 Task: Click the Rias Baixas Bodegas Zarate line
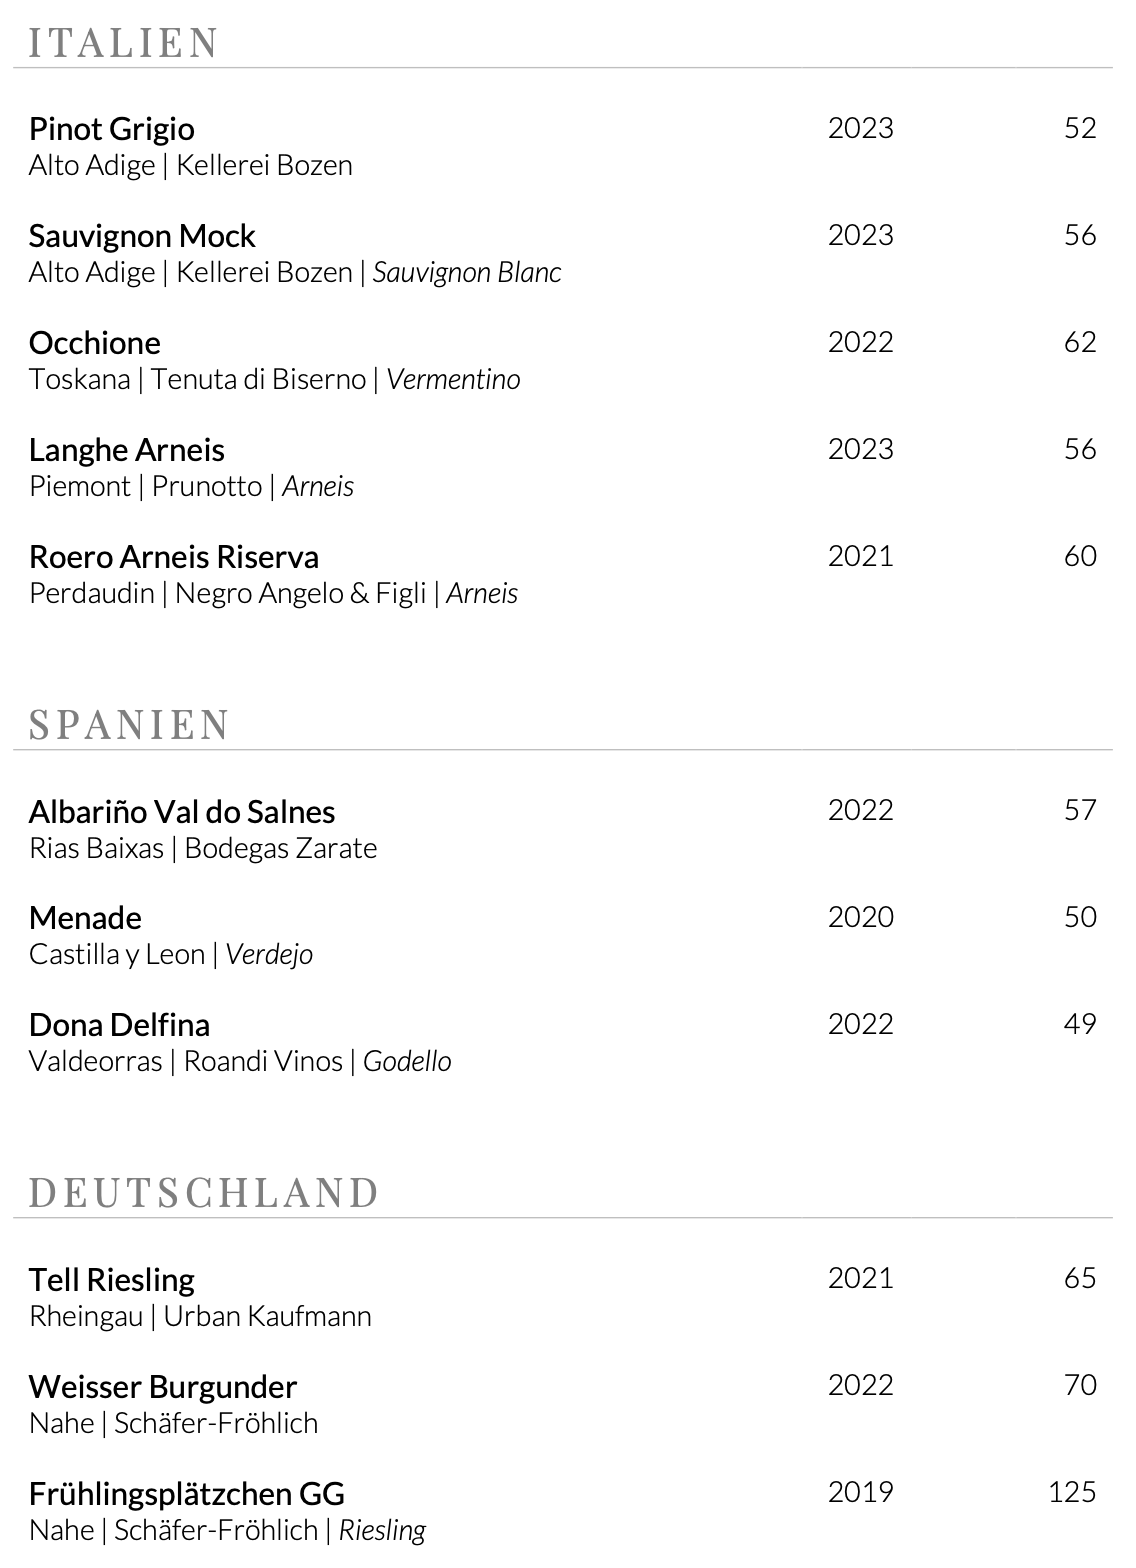pos(203,849)
